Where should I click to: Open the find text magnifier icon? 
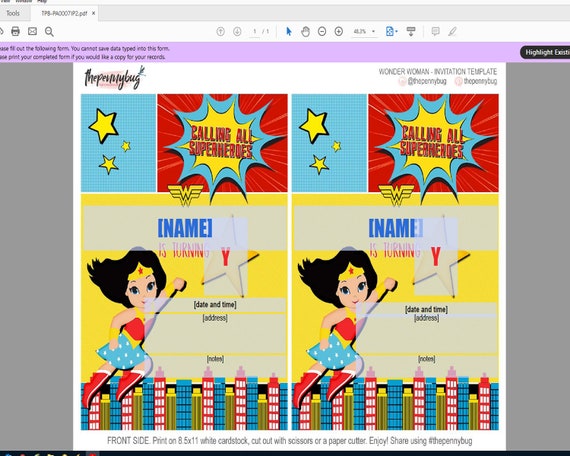(49, 32)
